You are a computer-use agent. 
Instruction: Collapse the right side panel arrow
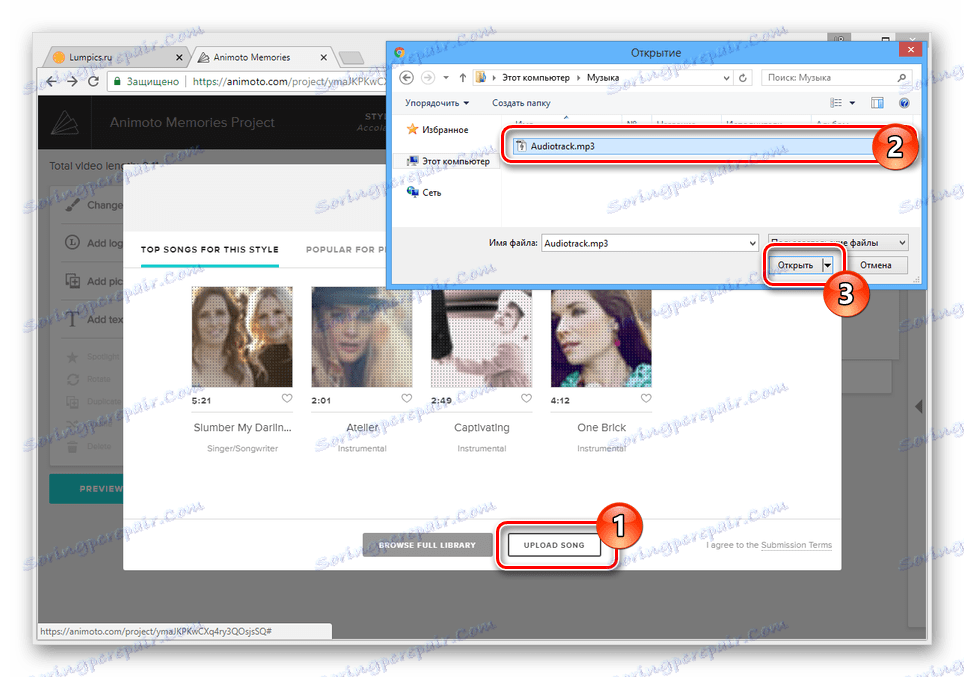pos(919,406)
